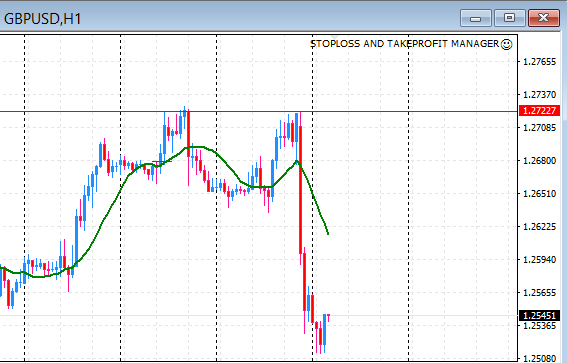Click the 1.26225 price scale label
The width and height of the screenshot is (567, 363).
539,227
